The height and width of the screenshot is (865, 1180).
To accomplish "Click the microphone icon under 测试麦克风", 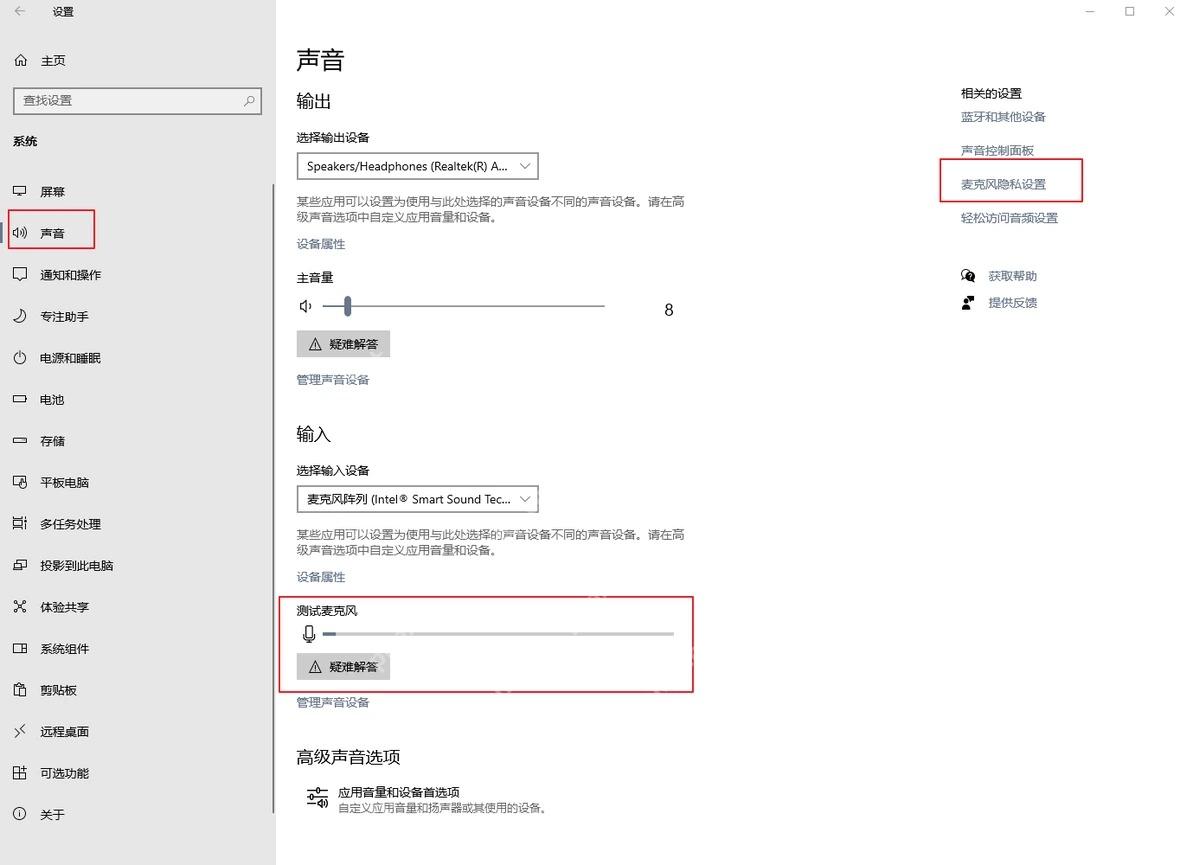I will point(309,634).
